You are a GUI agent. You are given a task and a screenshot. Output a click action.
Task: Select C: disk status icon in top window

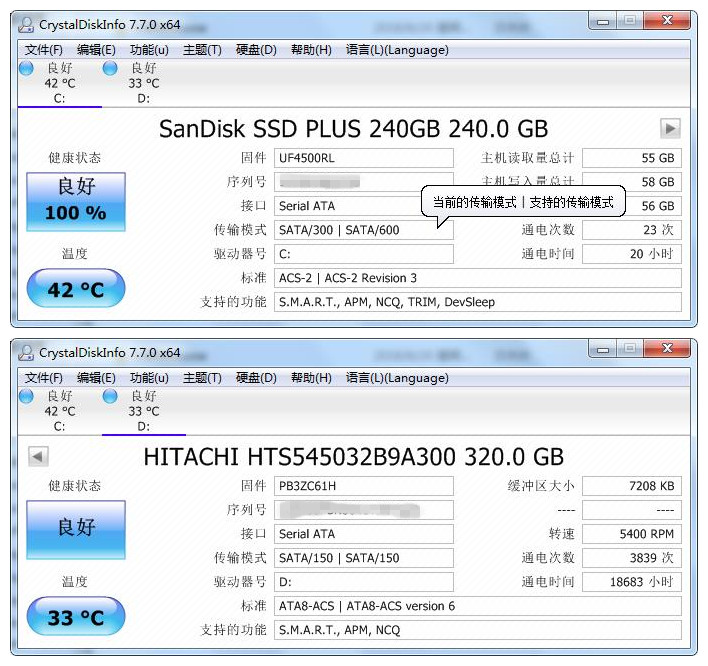click(x=27, y=69)
